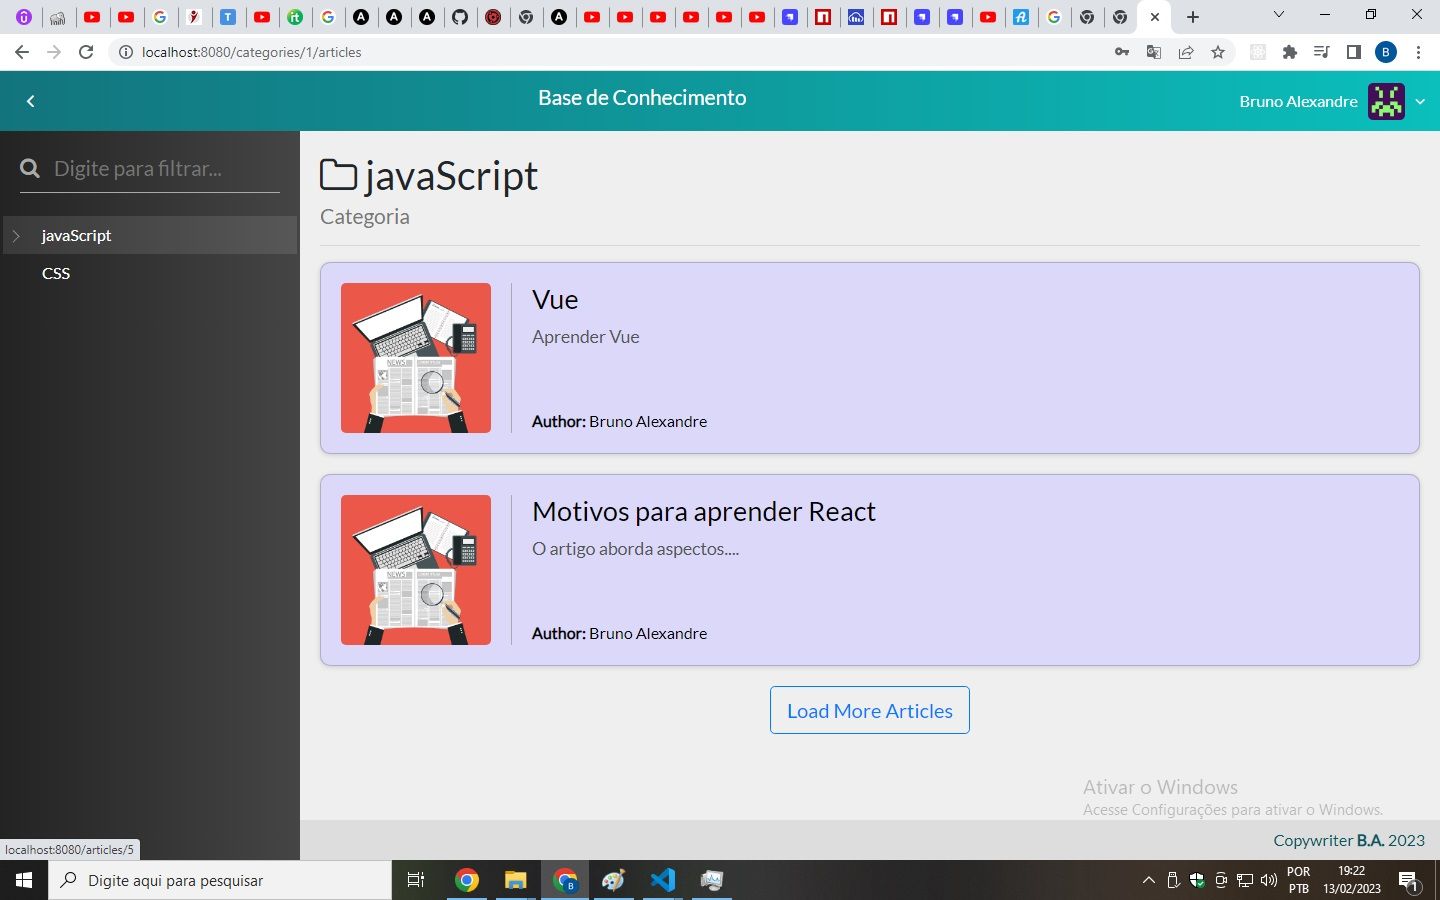Open File Explorer from the taskbar
The height and width of the screenshot is (900, 1440).
coord(515,880)
